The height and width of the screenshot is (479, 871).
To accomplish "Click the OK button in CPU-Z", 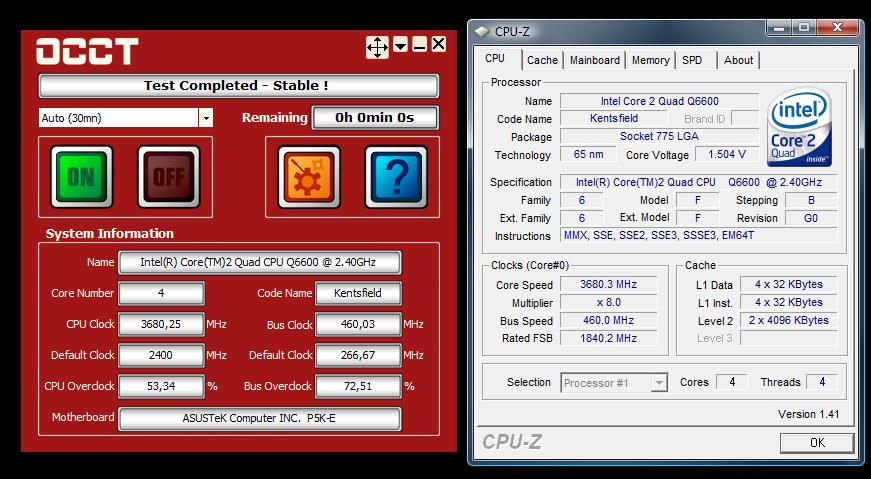I will click(817, 443).
